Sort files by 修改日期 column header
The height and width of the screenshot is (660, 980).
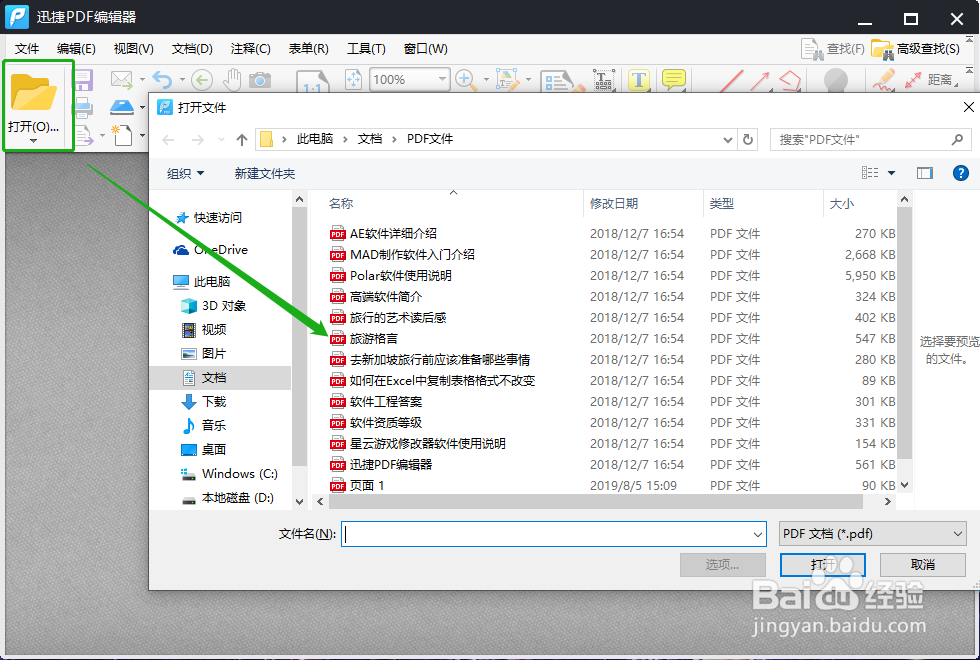614,203
